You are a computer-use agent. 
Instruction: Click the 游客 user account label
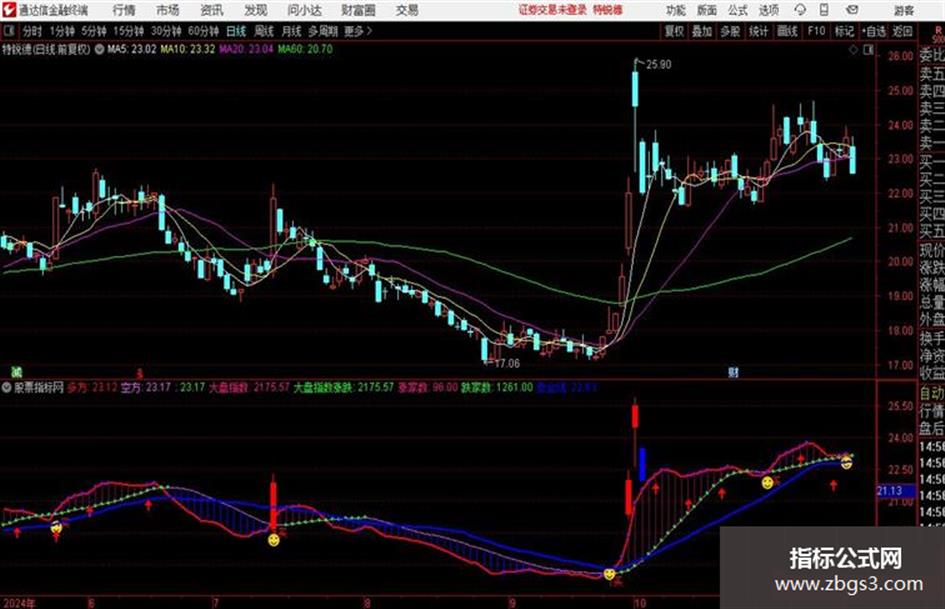[903, 10]
